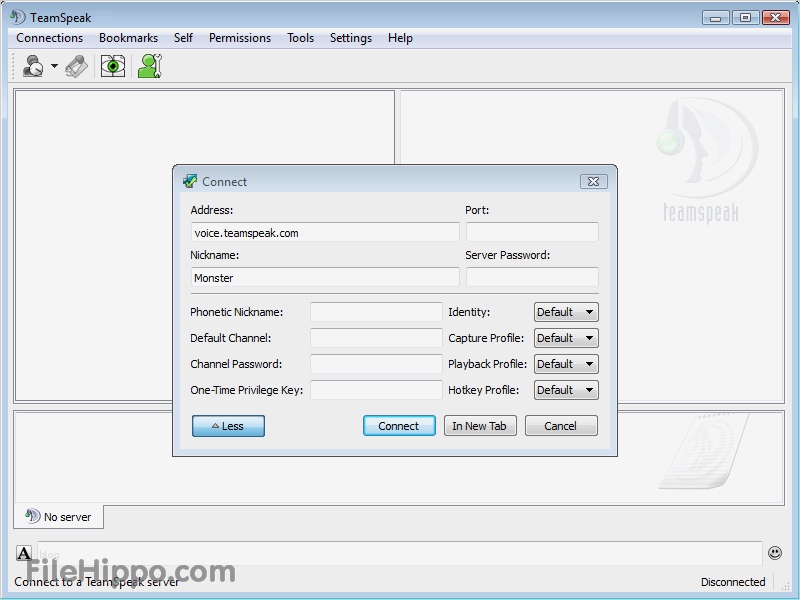
Task: Open the Self menu
Action: pyautogui.click(x=183, y=38)
